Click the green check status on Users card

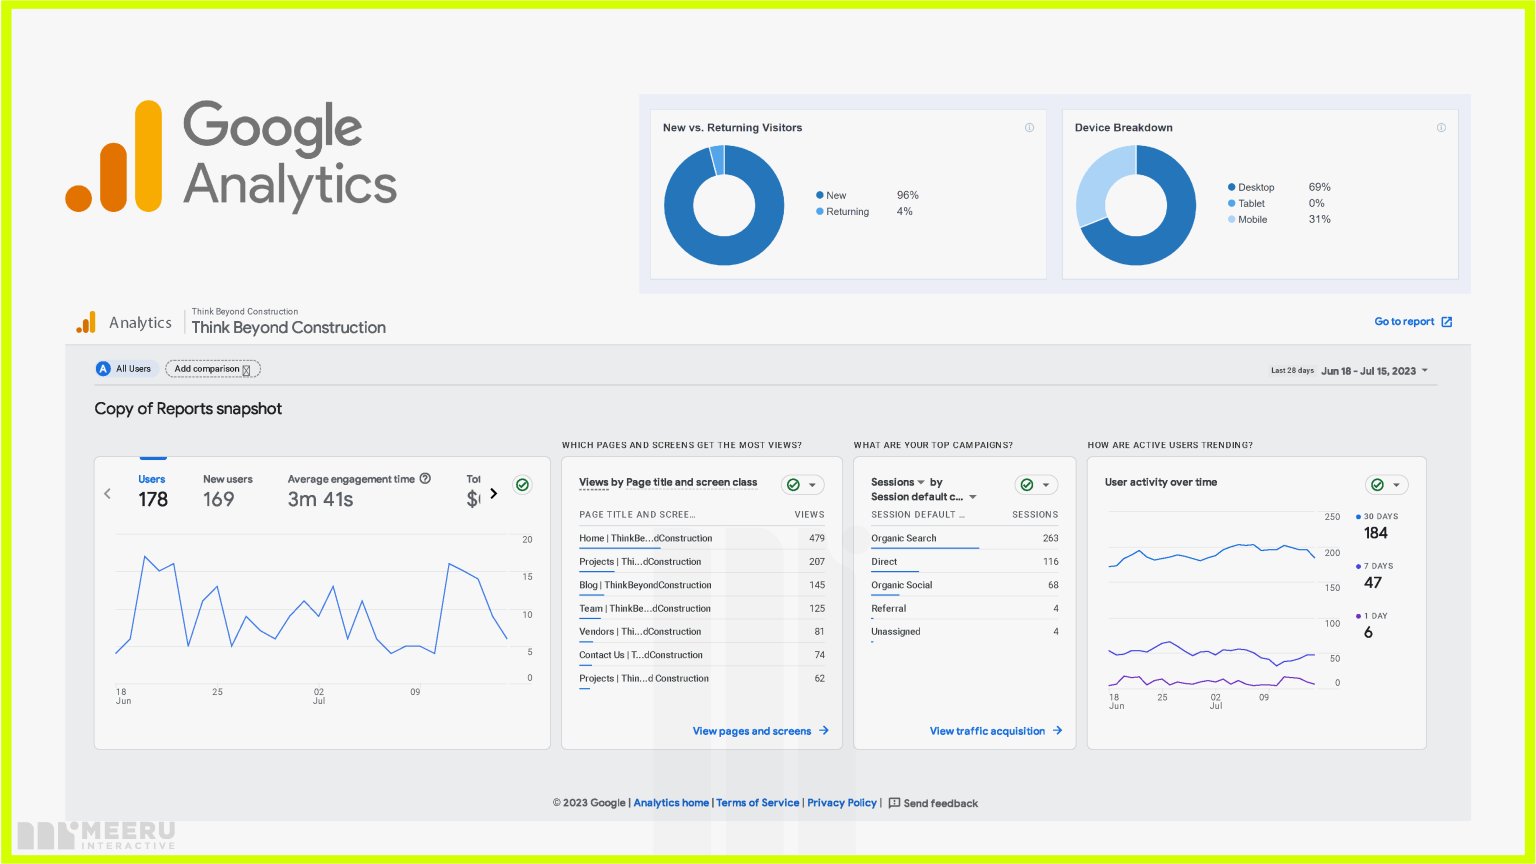pyautogui.click(x=522, y=485)
